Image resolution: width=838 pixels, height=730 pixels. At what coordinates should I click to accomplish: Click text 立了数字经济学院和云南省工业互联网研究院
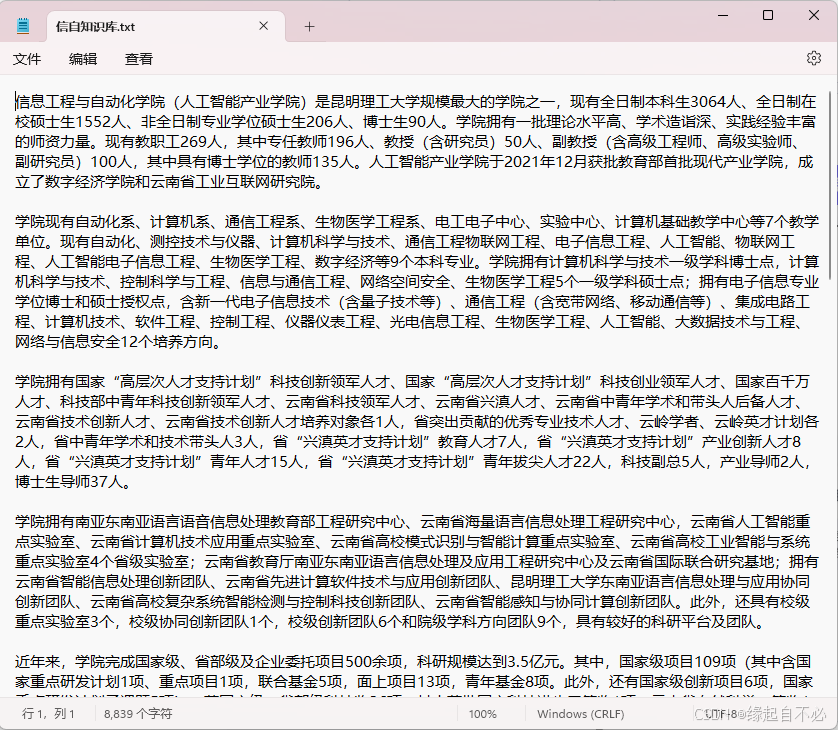coord(165,182)
